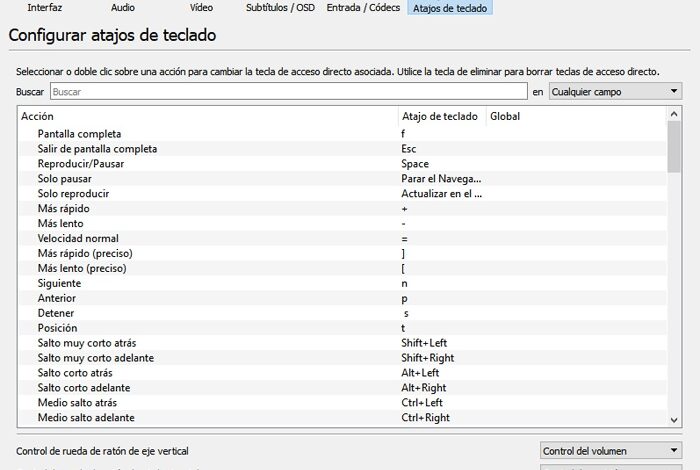Select the Detener action row
The image size is (700, 470).
tap(58, 313)
